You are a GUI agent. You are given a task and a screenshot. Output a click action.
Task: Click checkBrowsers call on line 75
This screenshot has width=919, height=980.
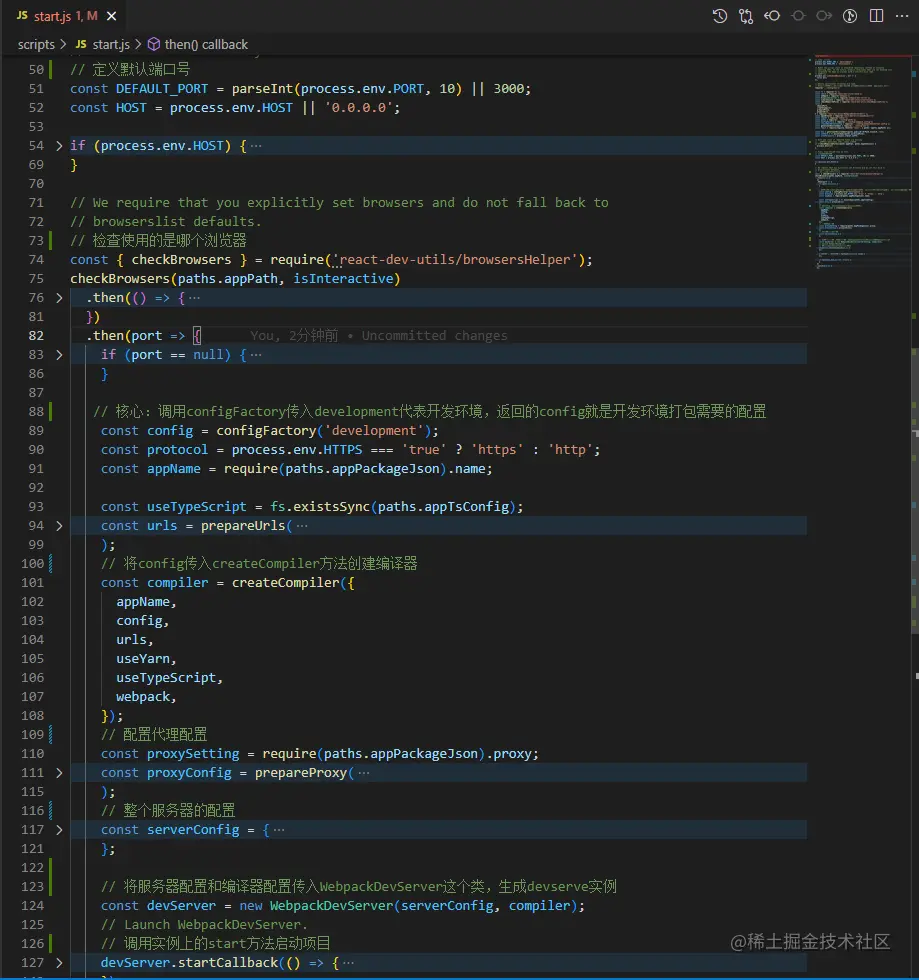120,279
